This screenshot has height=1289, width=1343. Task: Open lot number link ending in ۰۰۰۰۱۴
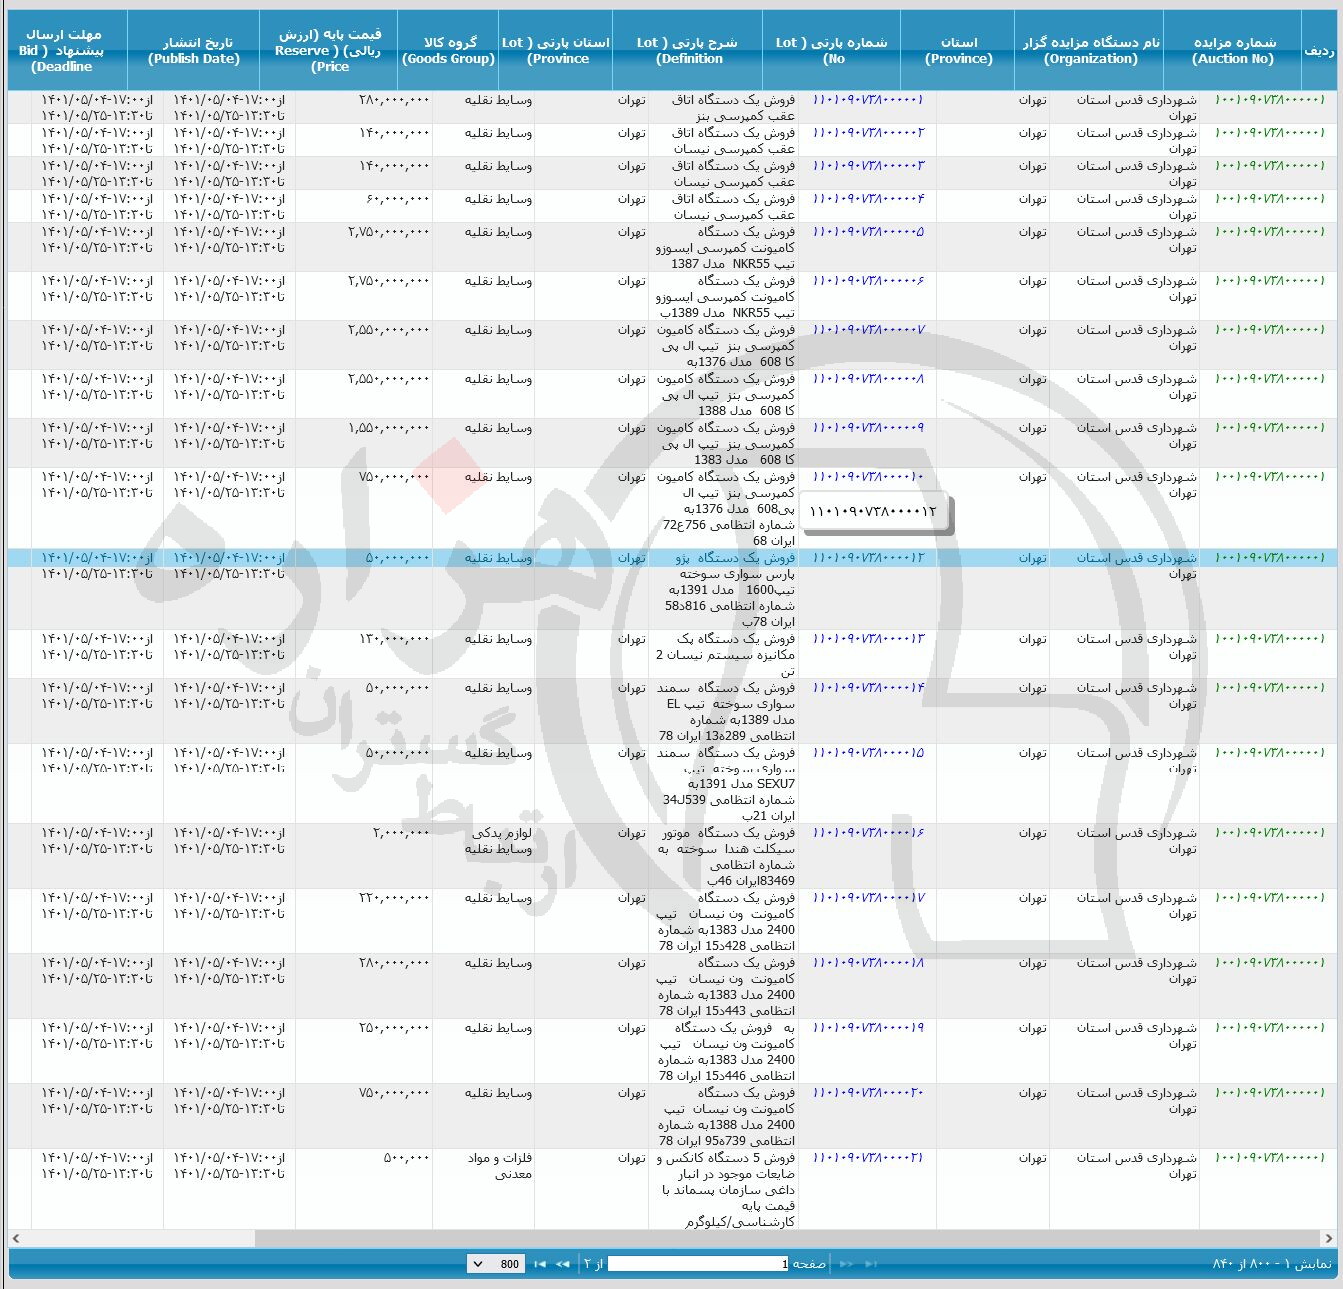coord(868,688)
